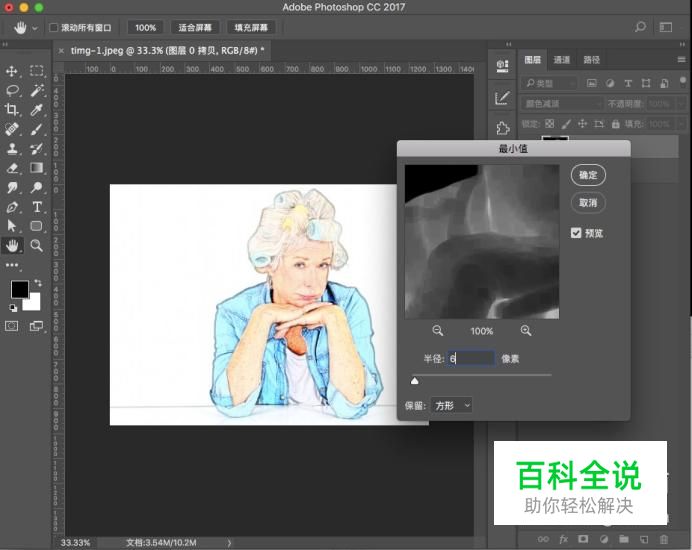Image resolution: width=692 pixels, height=550 pixels.
Task: Swap foreground and background colors
Action: [38, 283]
